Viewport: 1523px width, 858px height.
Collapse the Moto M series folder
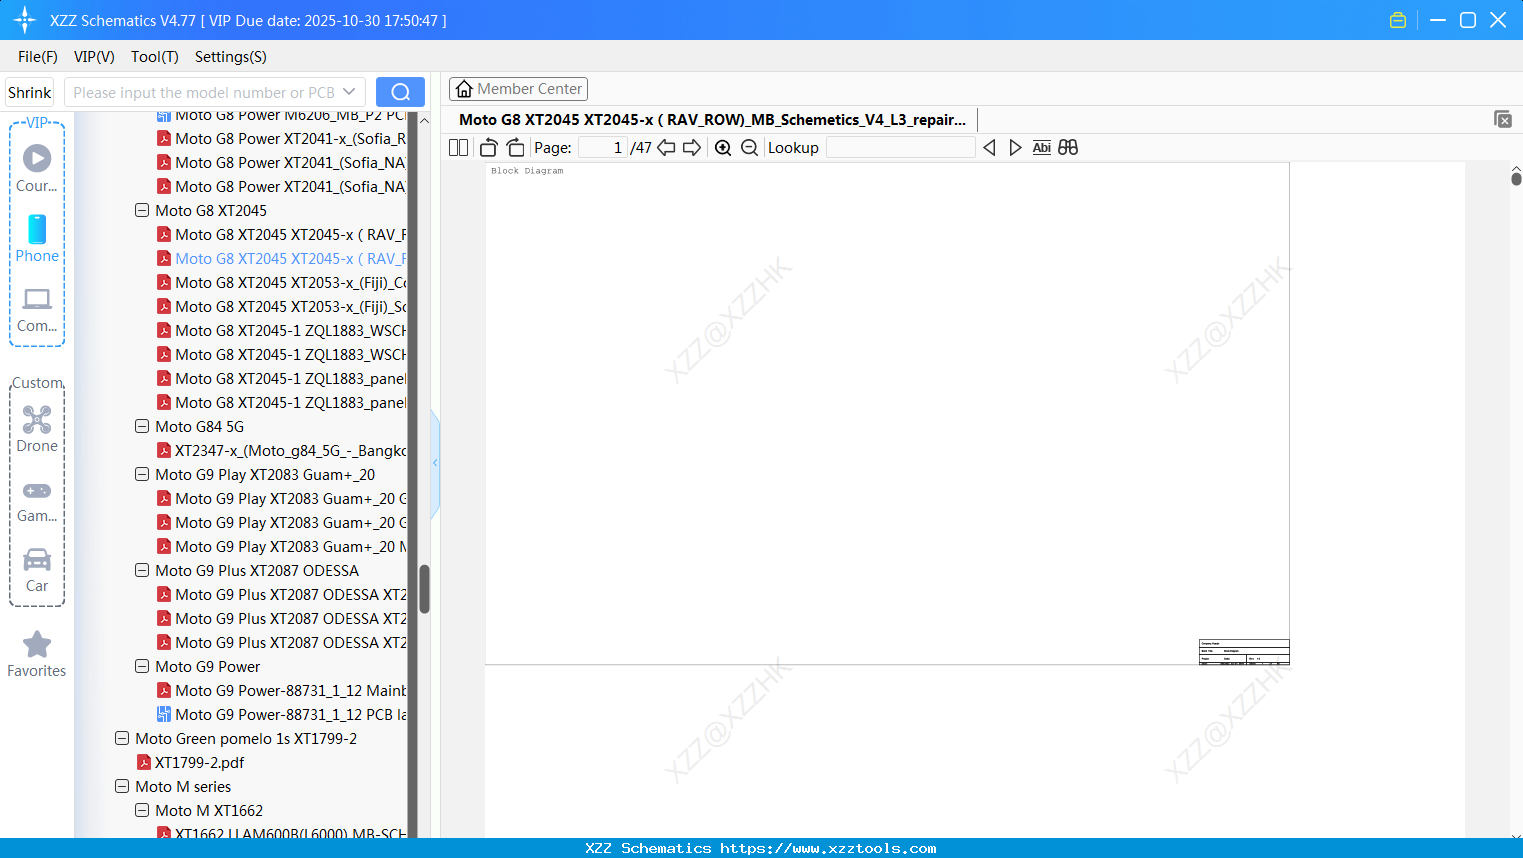tap(122, 787)
